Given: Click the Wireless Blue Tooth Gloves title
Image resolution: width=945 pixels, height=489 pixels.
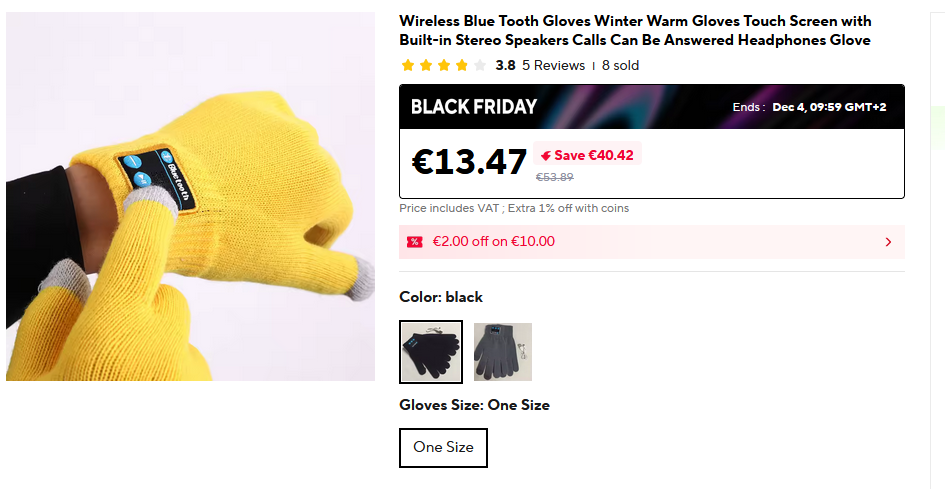Looking at the screenshot, I should coord(635,31).
